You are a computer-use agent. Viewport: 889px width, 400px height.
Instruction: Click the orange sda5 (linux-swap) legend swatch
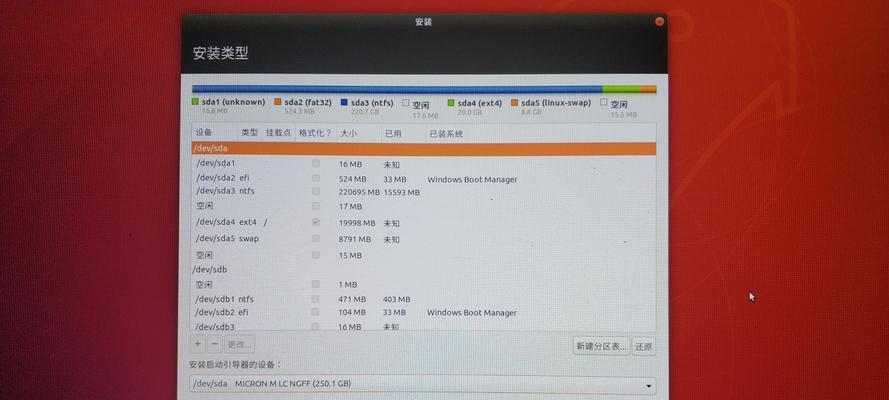point(515,103)
